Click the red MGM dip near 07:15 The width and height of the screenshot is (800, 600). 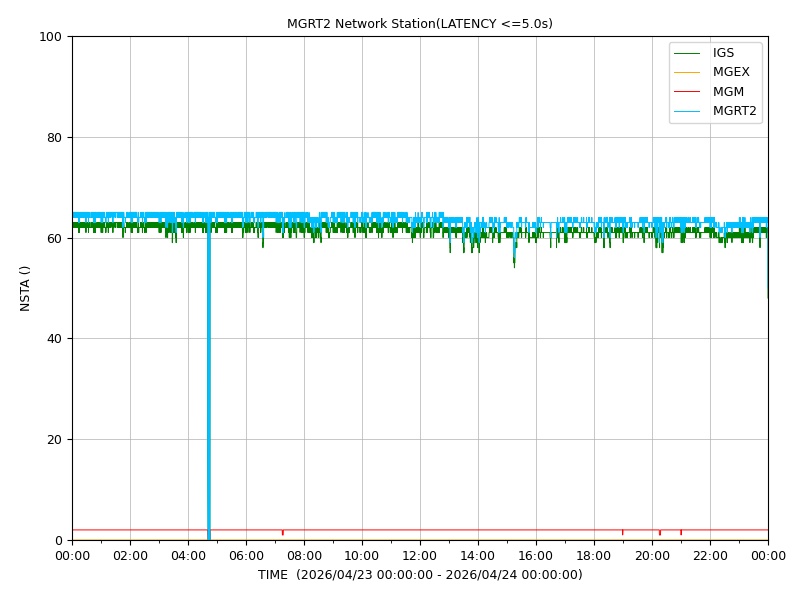tap(283, 532)
